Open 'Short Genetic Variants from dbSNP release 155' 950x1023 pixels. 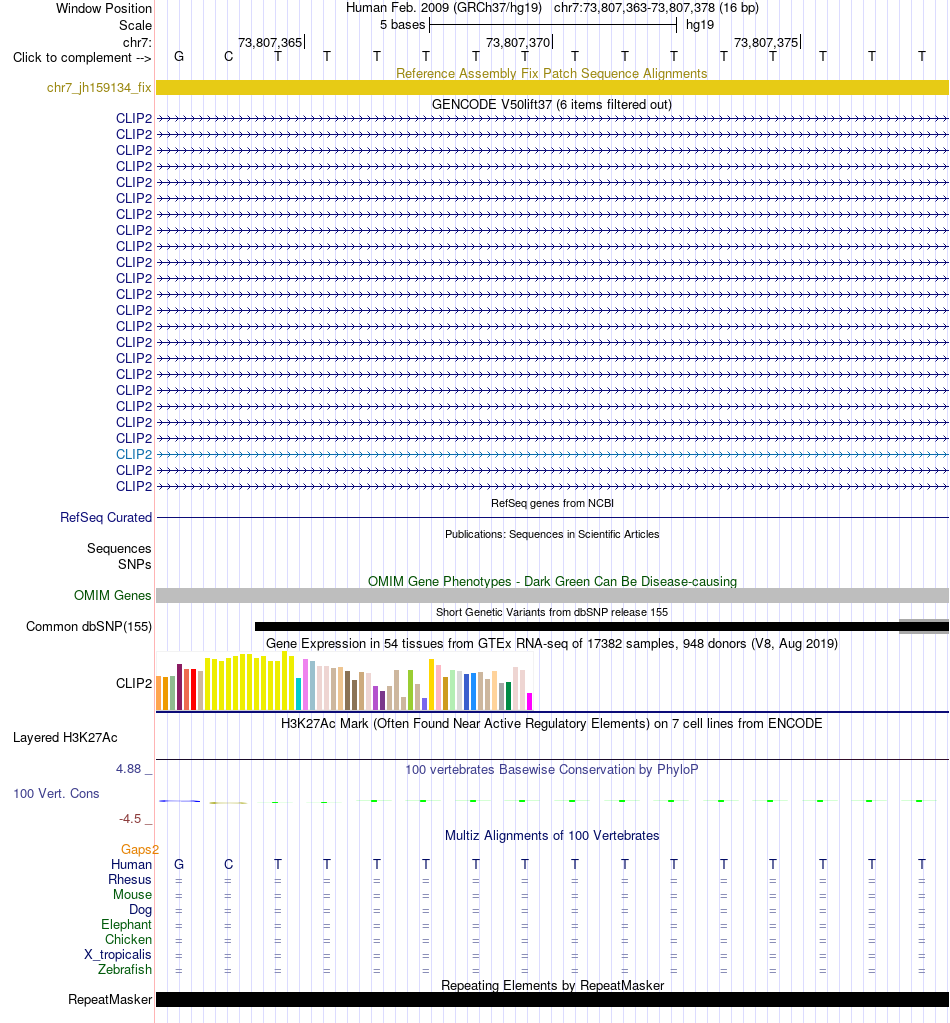552,612
